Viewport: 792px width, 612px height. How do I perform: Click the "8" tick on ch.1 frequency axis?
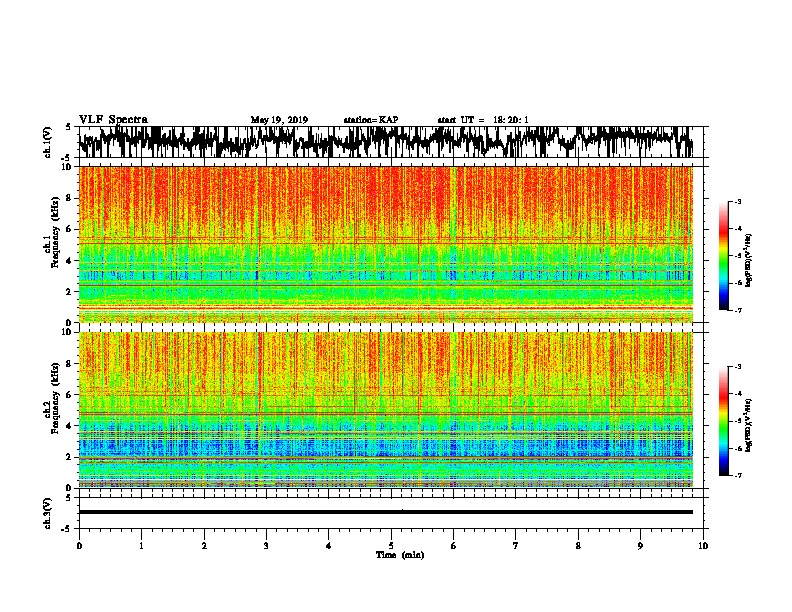(69, 198)
